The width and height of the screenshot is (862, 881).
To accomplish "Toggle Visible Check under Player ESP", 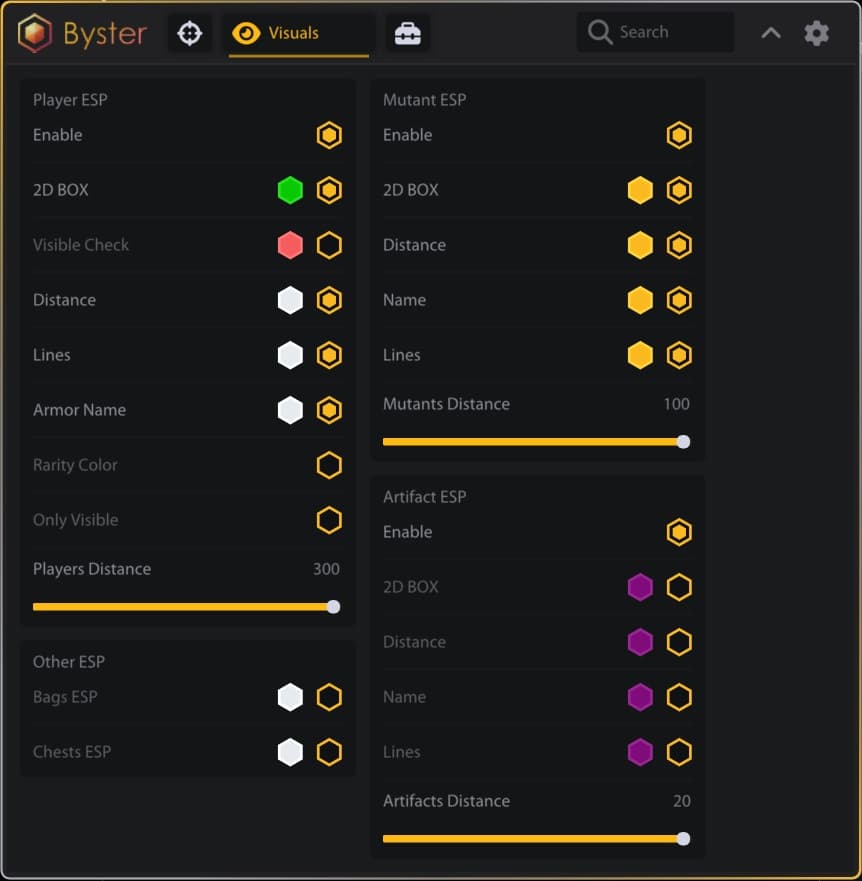I will coord(329,245).
